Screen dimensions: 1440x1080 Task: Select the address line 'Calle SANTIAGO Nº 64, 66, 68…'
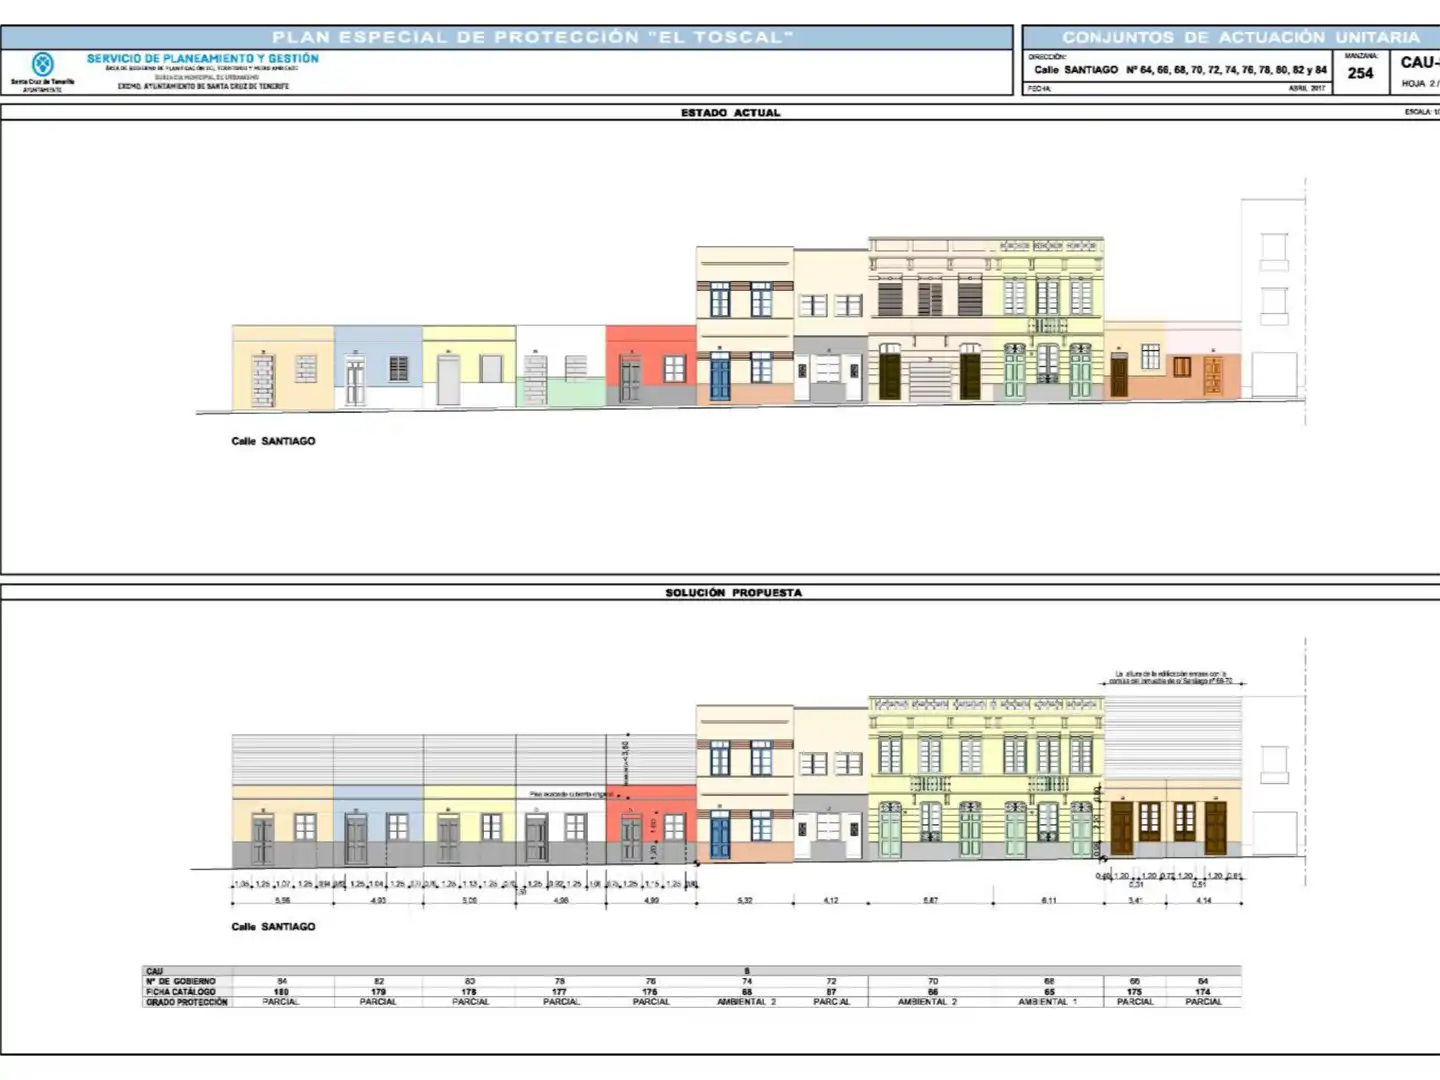(1180, 70)
